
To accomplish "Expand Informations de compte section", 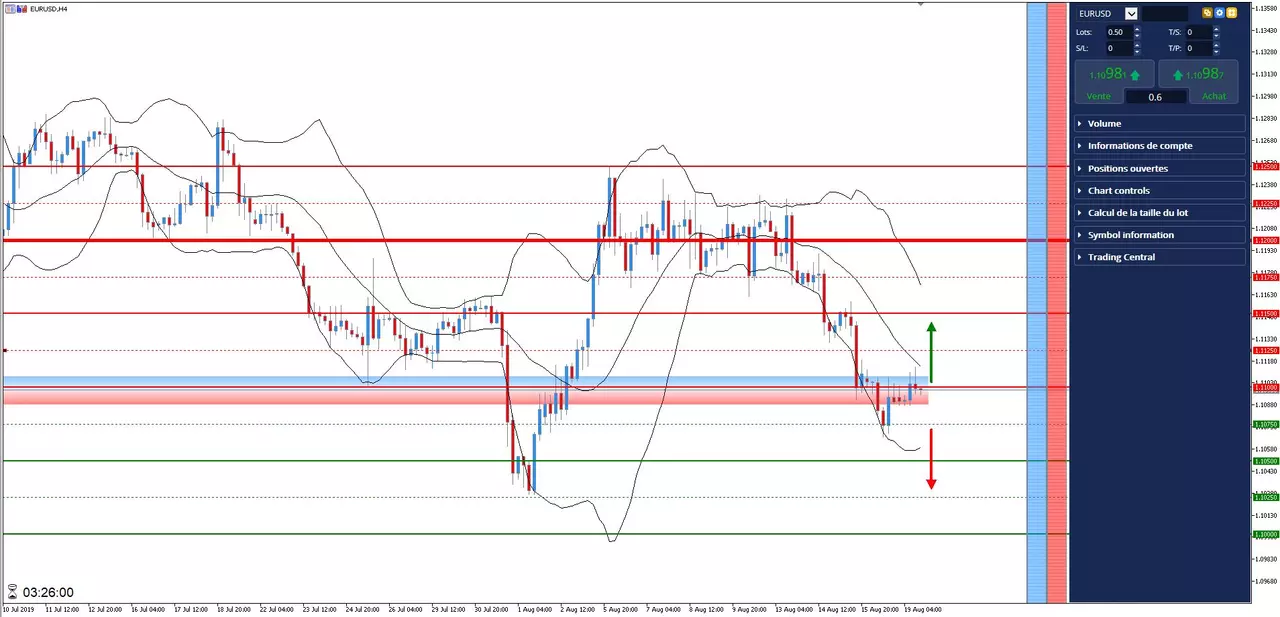I will tap(1160, 145).
